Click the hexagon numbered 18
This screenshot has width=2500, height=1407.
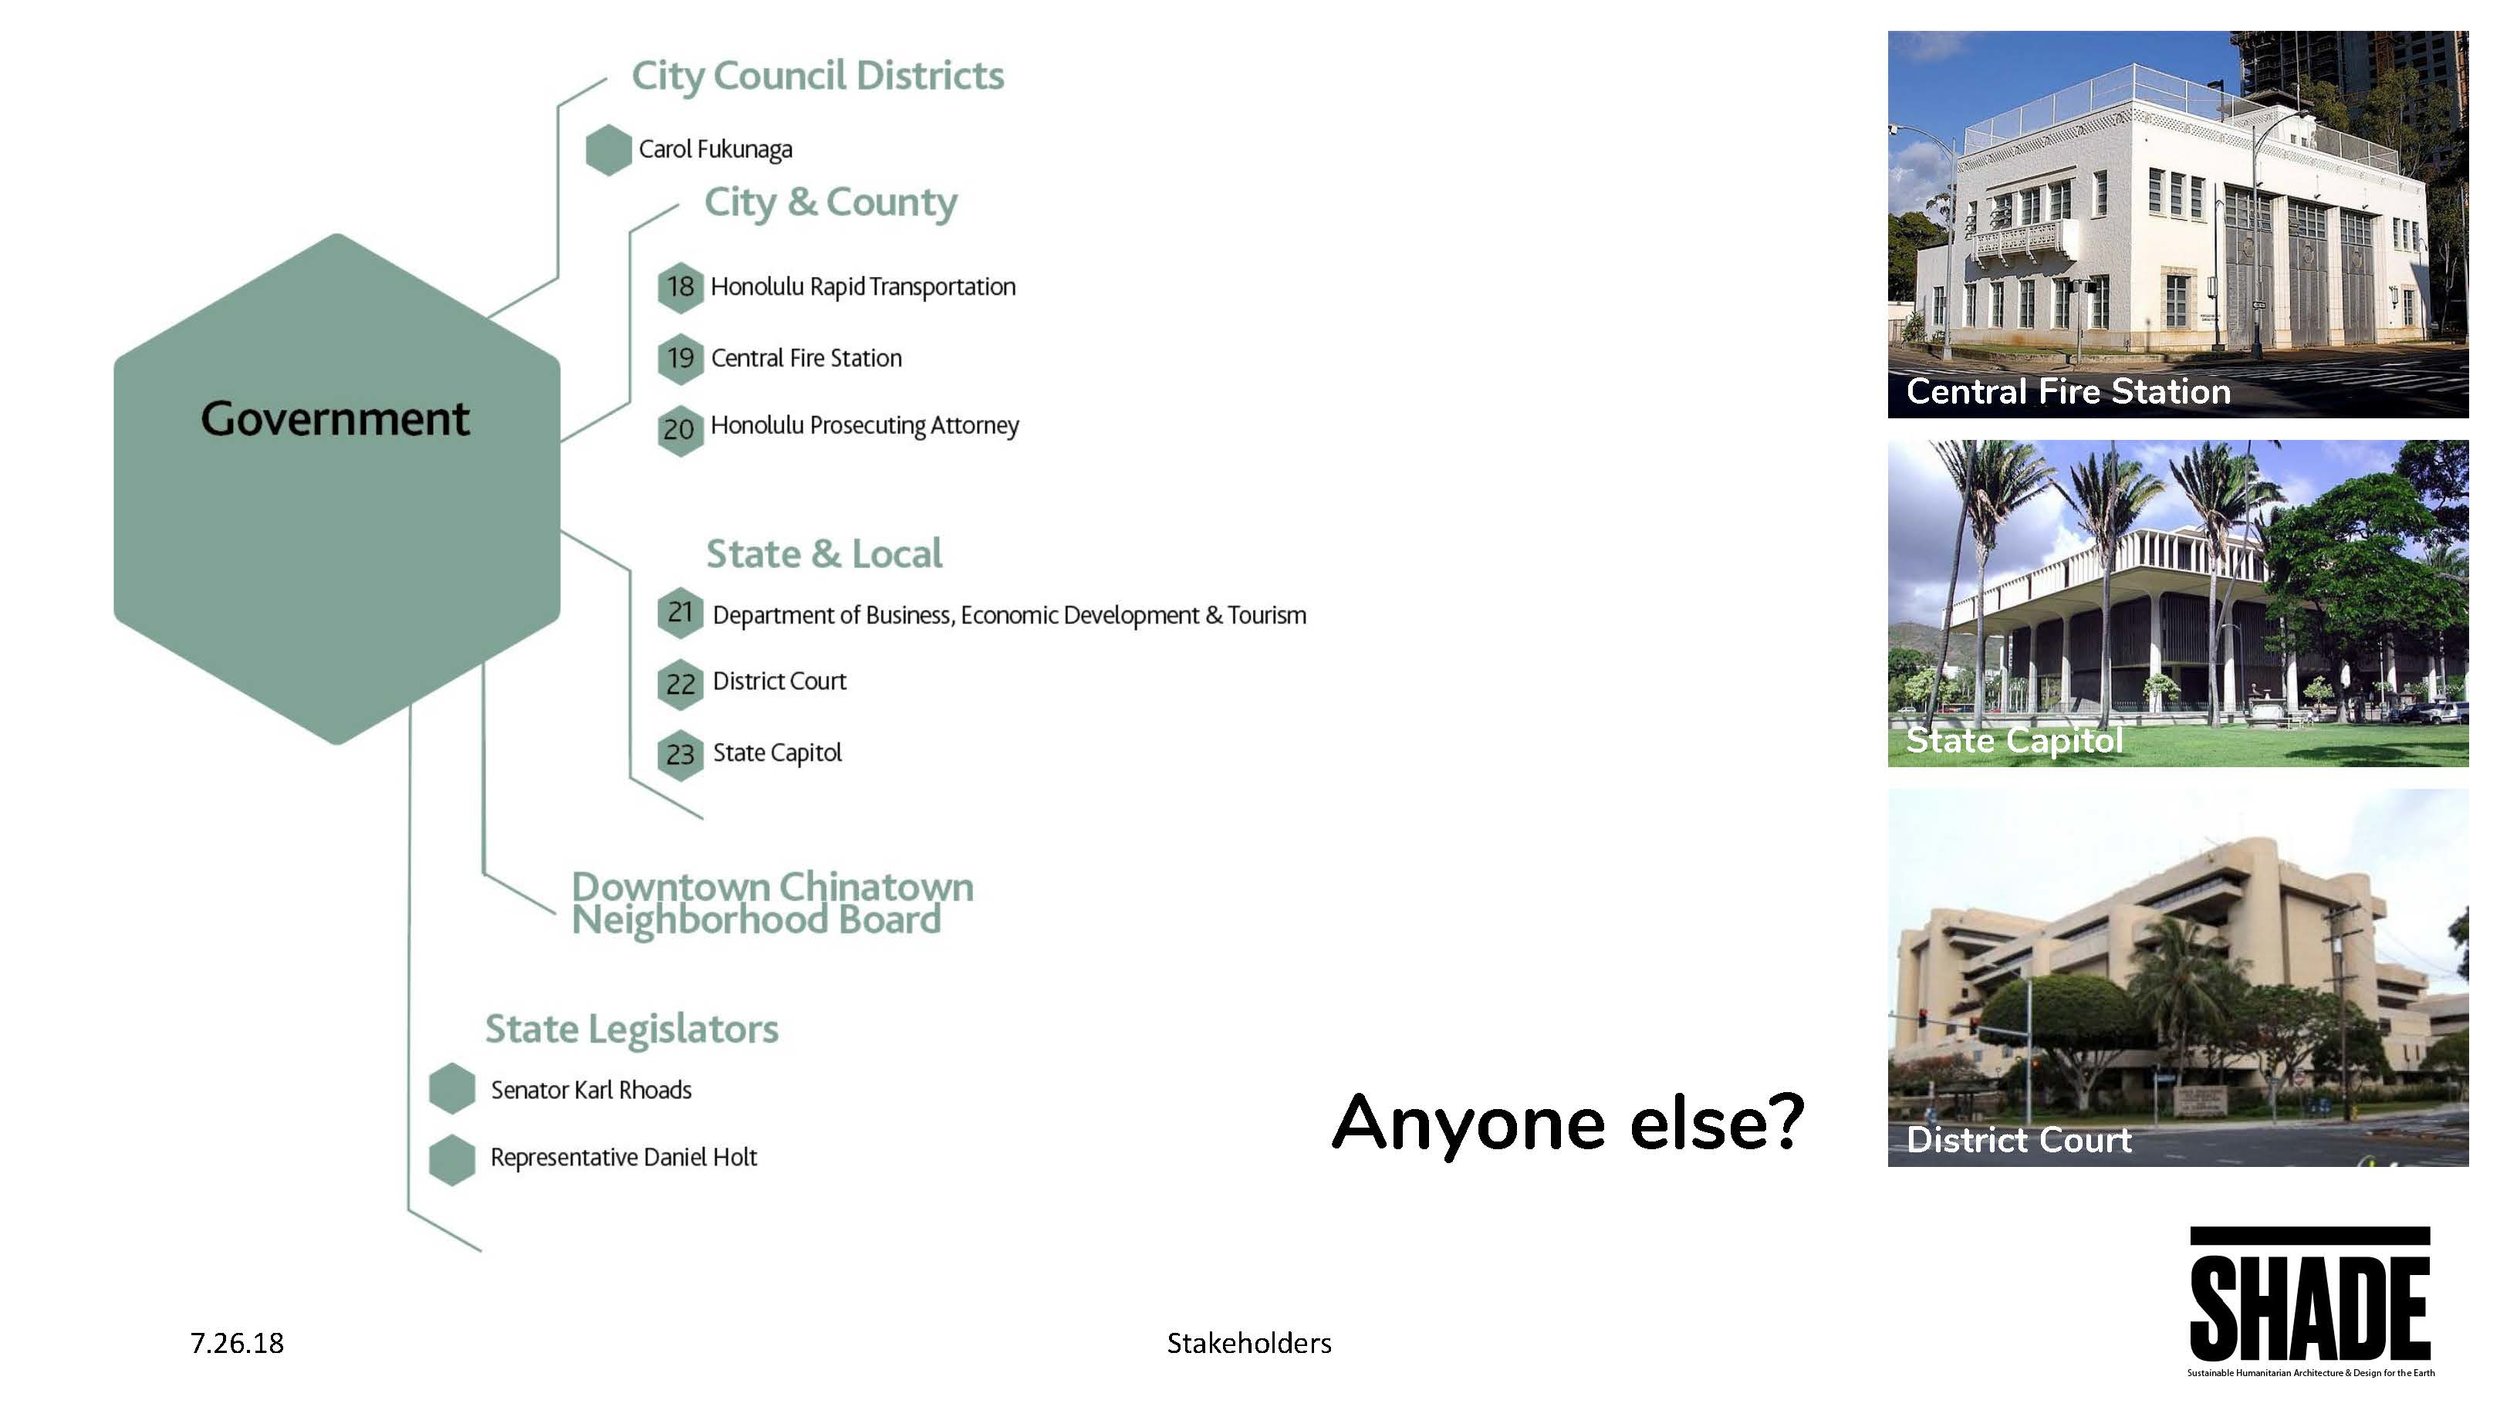point(680,287)
